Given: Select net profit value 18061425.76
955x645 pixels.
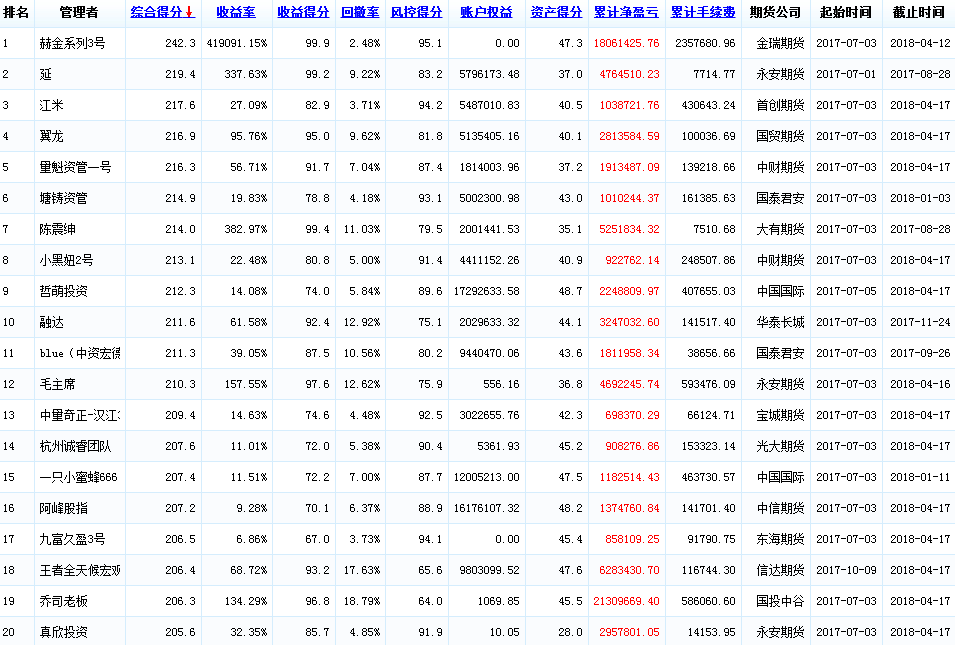Looking at the screenshot, I should pos(626,44).
